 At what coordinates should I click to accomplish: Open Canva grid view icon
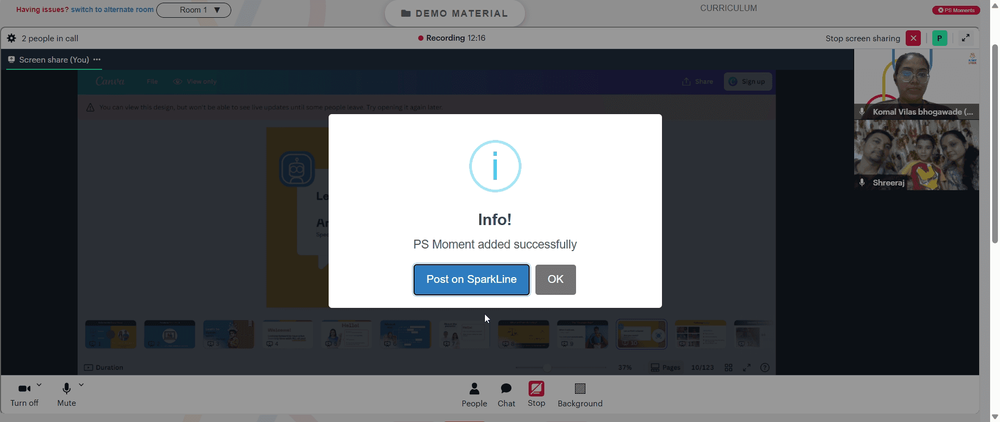coord(728,368)
